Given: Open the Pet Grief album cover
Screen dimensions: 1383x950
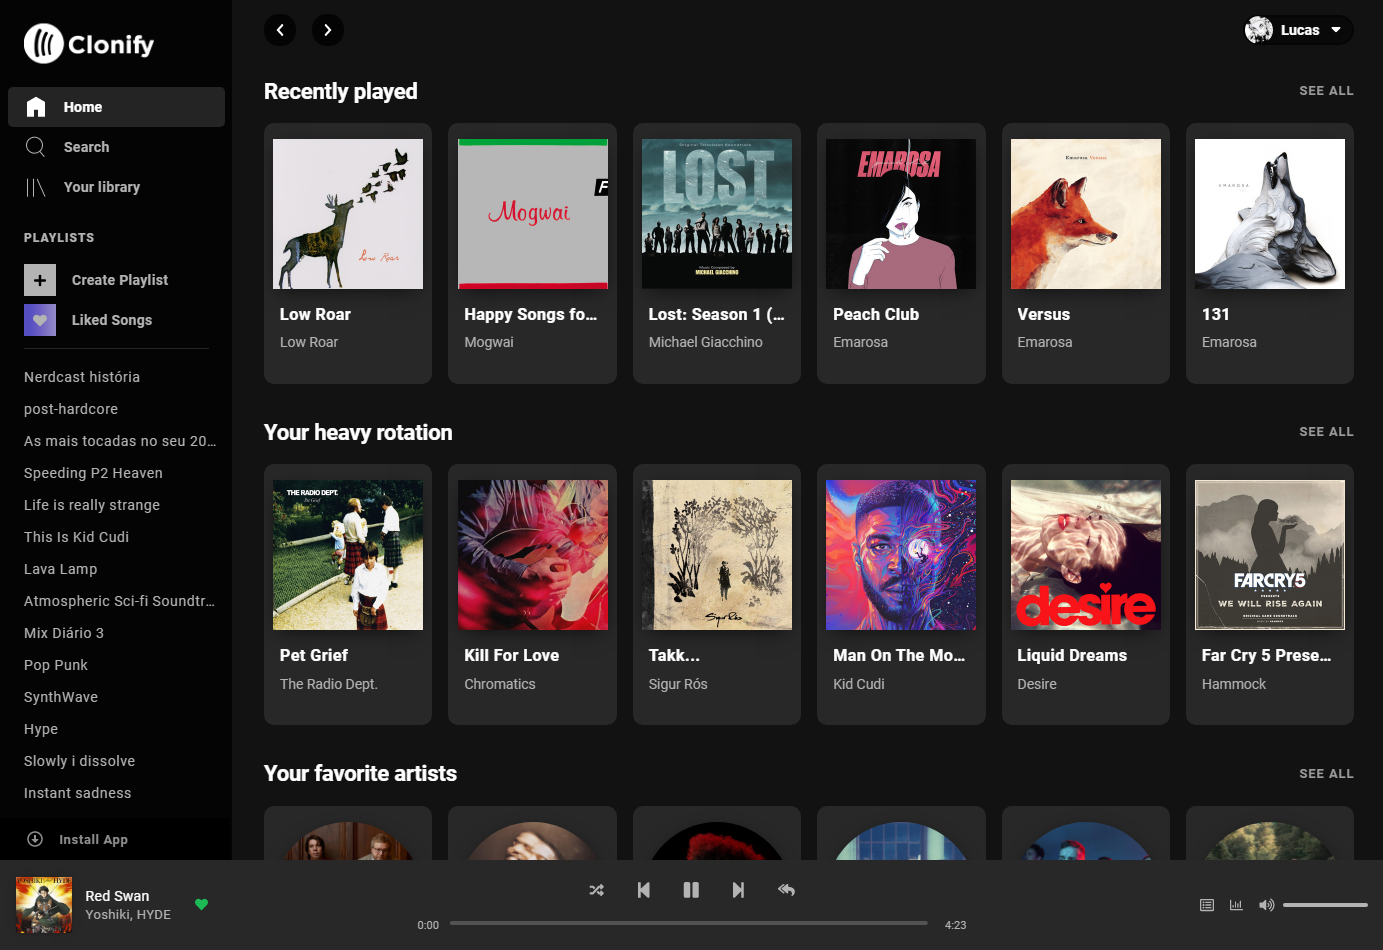Looking at the screenshot, I should click(x=348, y=555).
